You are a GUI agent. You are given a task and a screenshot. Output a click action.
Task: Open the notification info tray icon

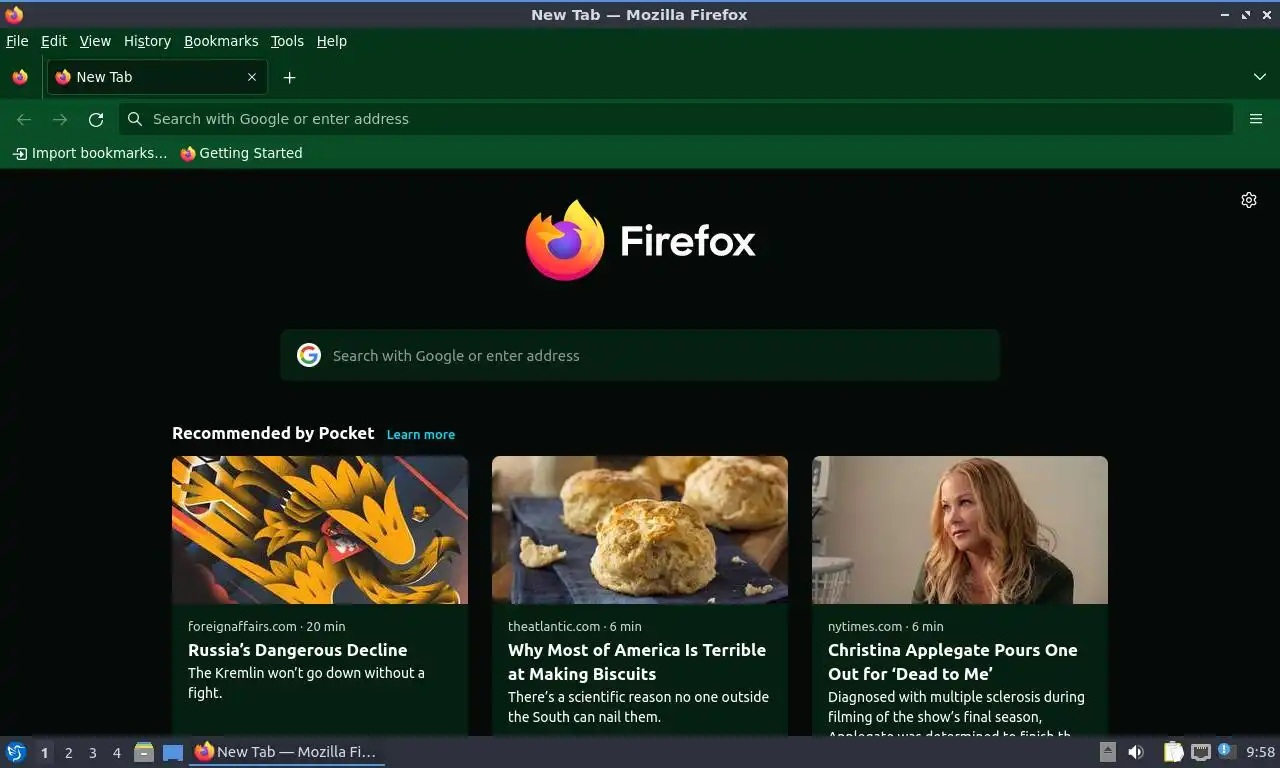(1226, 751)
